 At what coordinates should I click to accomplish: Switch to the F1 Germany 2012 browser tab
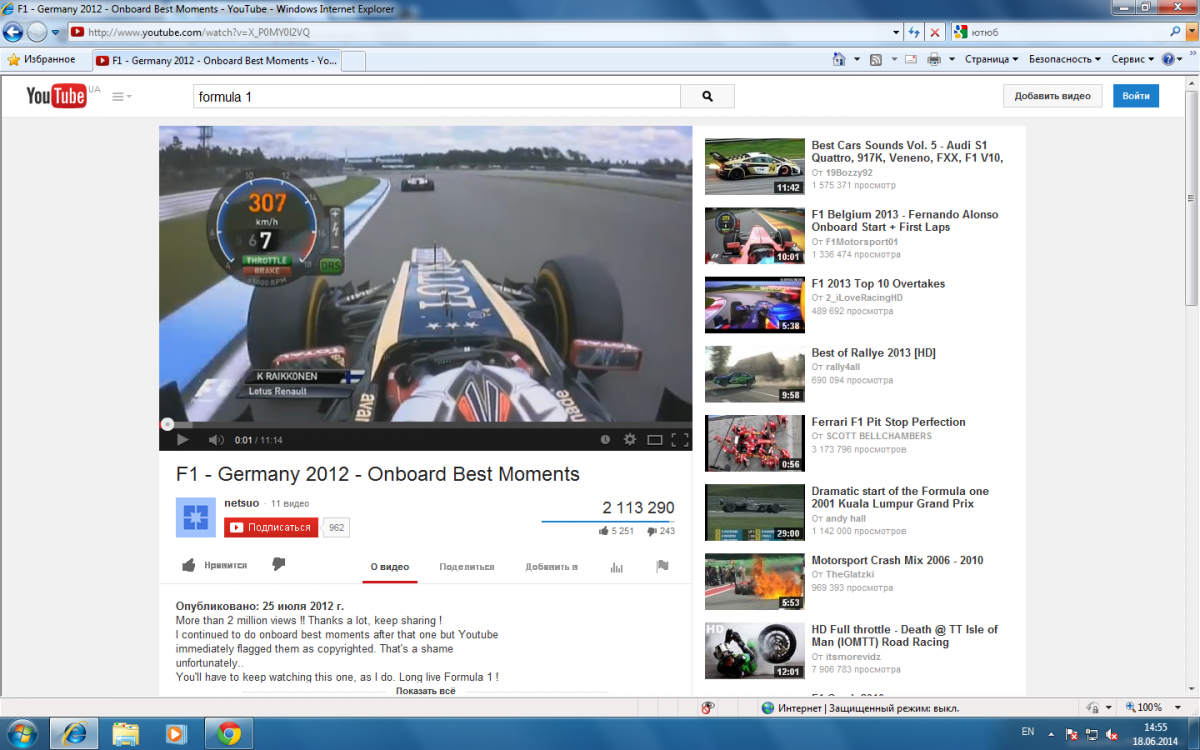(x=217, y=60)
